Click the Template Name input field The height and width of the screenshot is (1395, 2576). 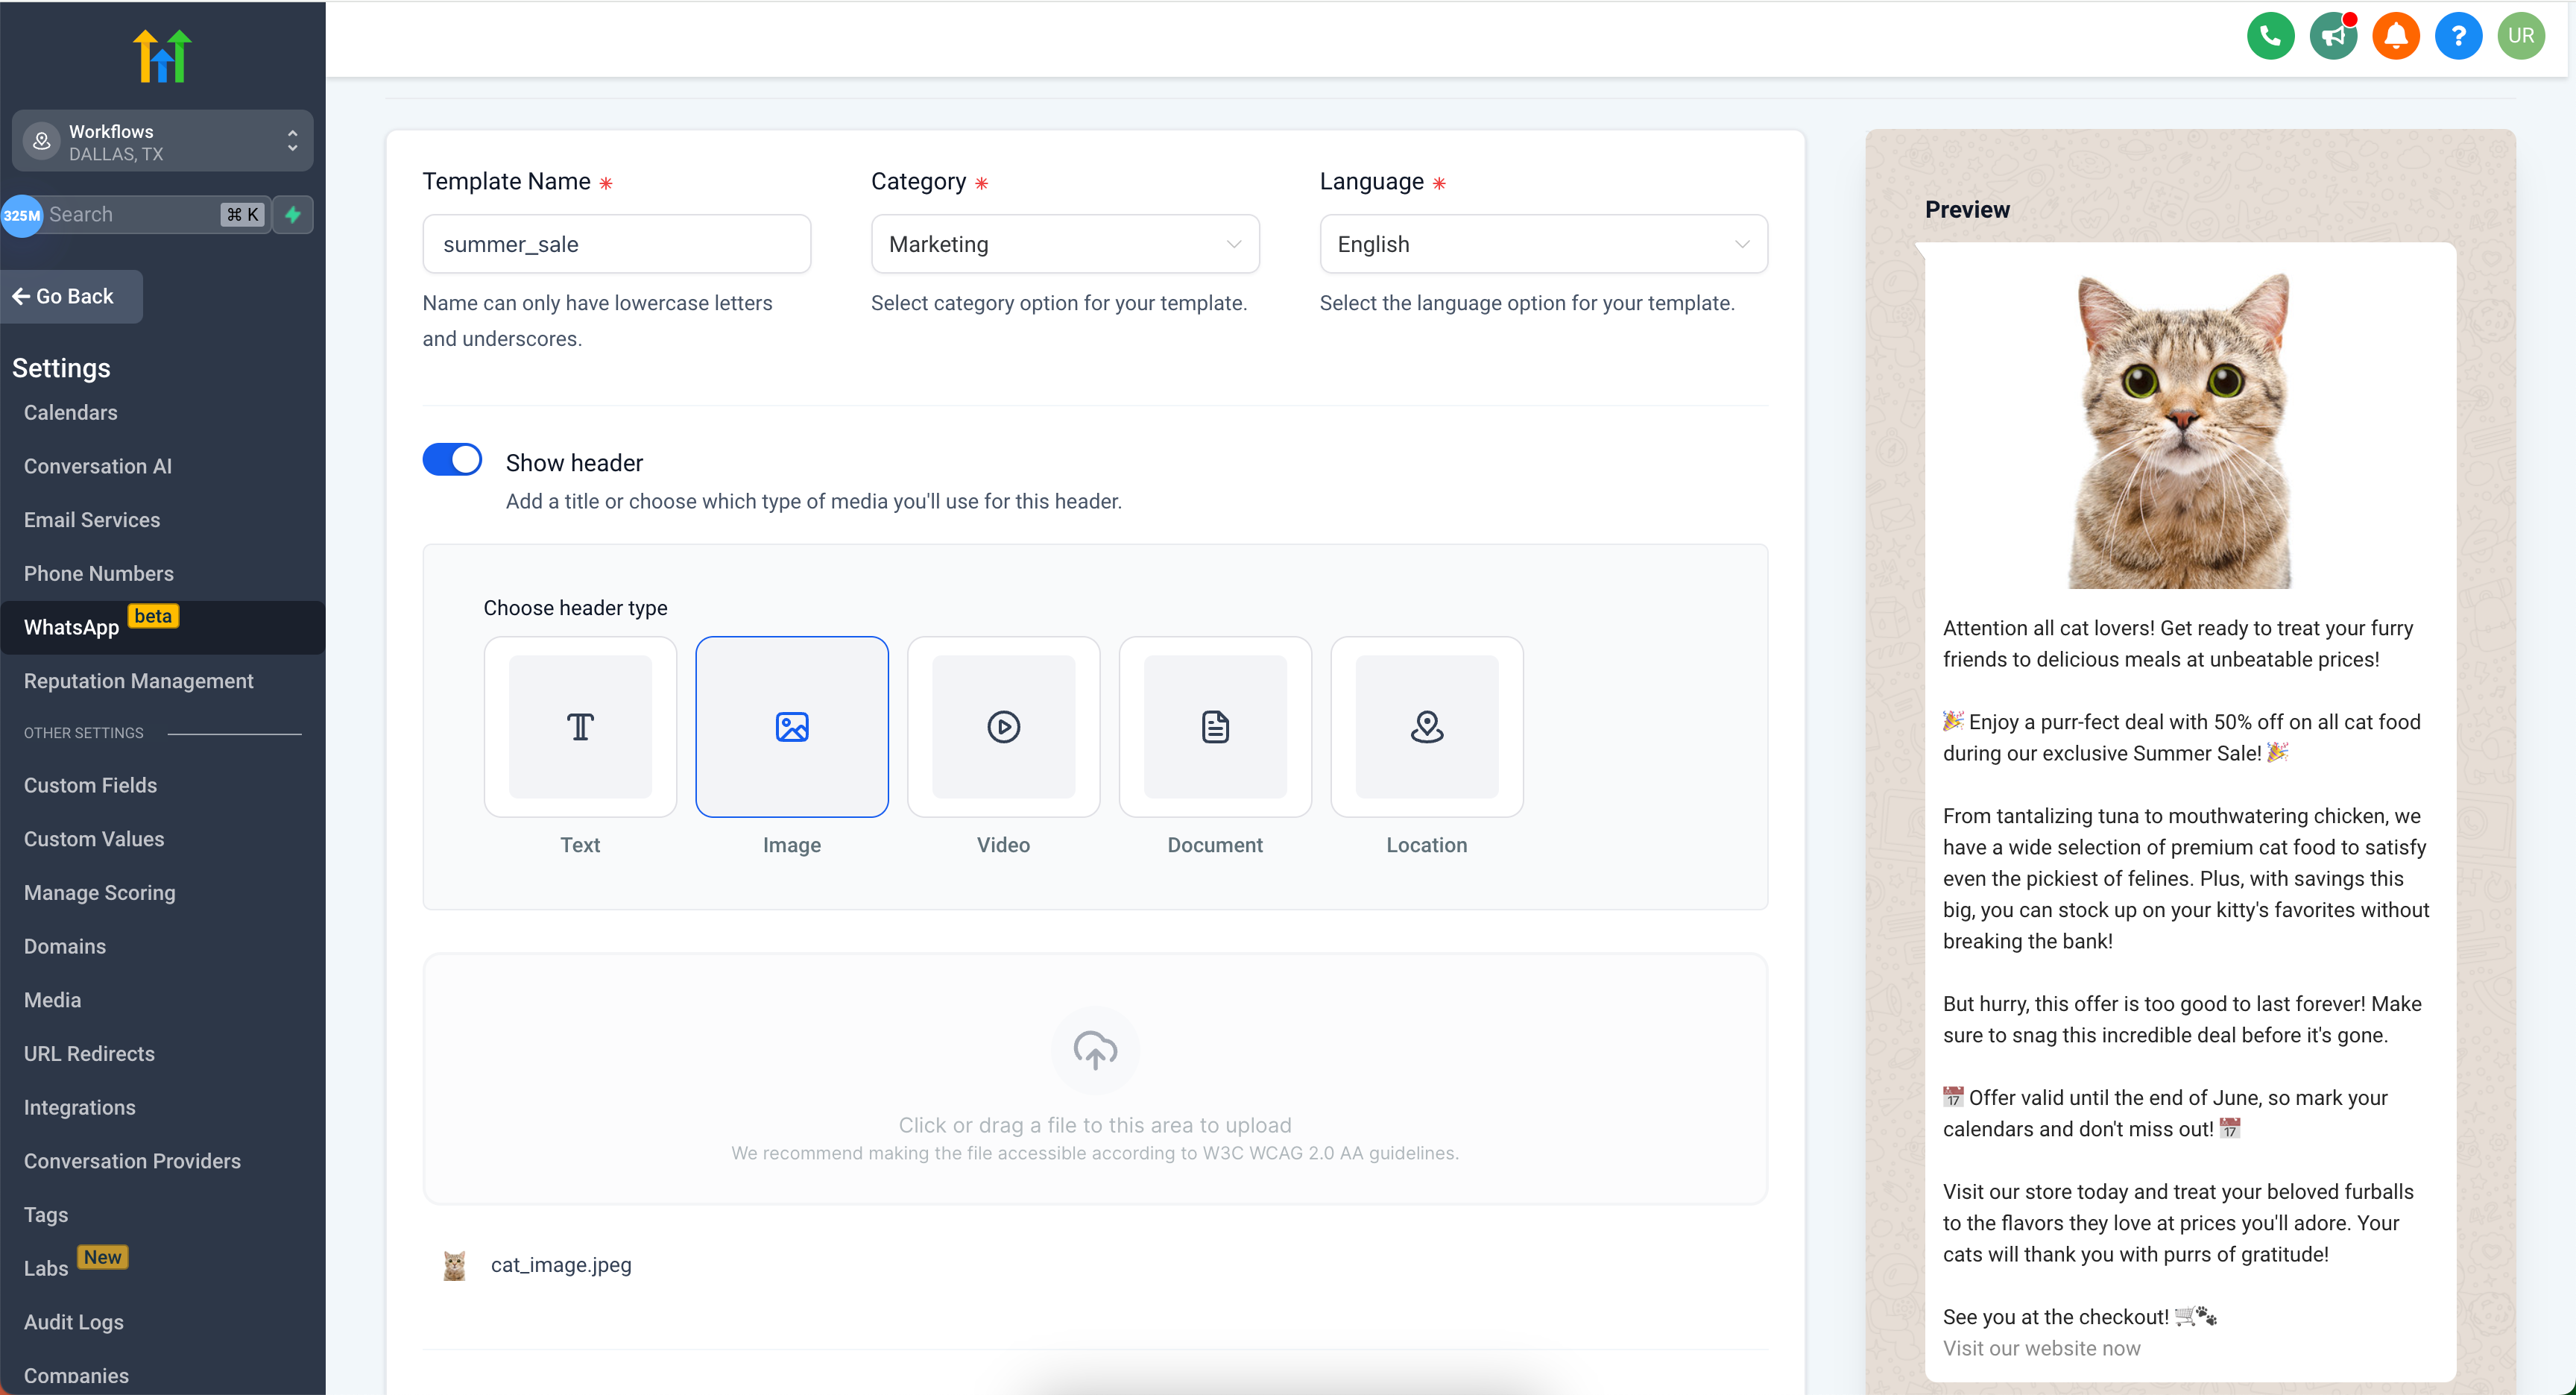[x=616, y=244]
